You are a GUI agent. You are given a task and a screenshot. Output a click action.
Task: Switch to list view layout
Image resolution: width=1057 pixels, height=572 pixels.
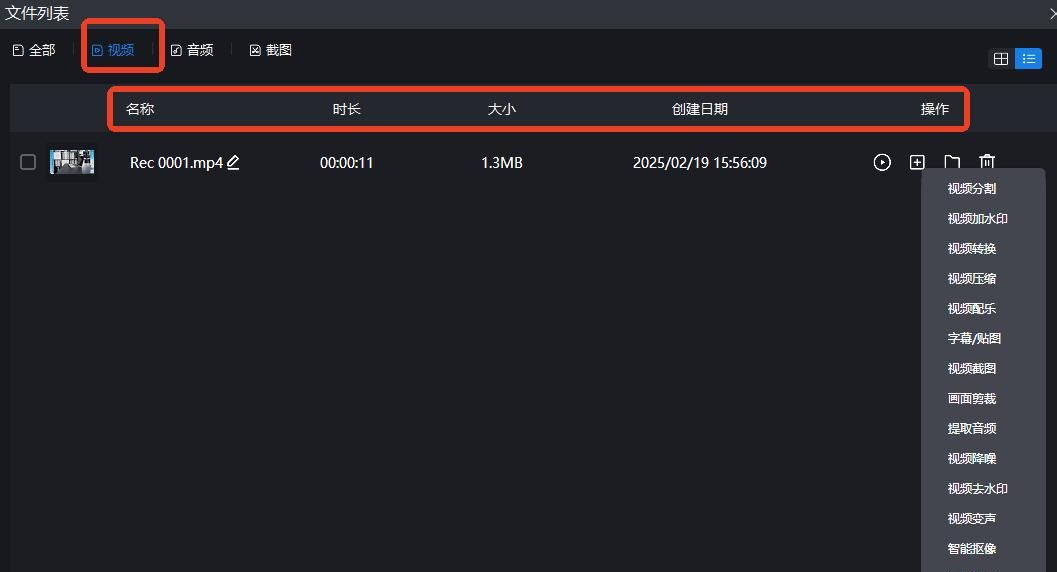(x=1028, y=59)
